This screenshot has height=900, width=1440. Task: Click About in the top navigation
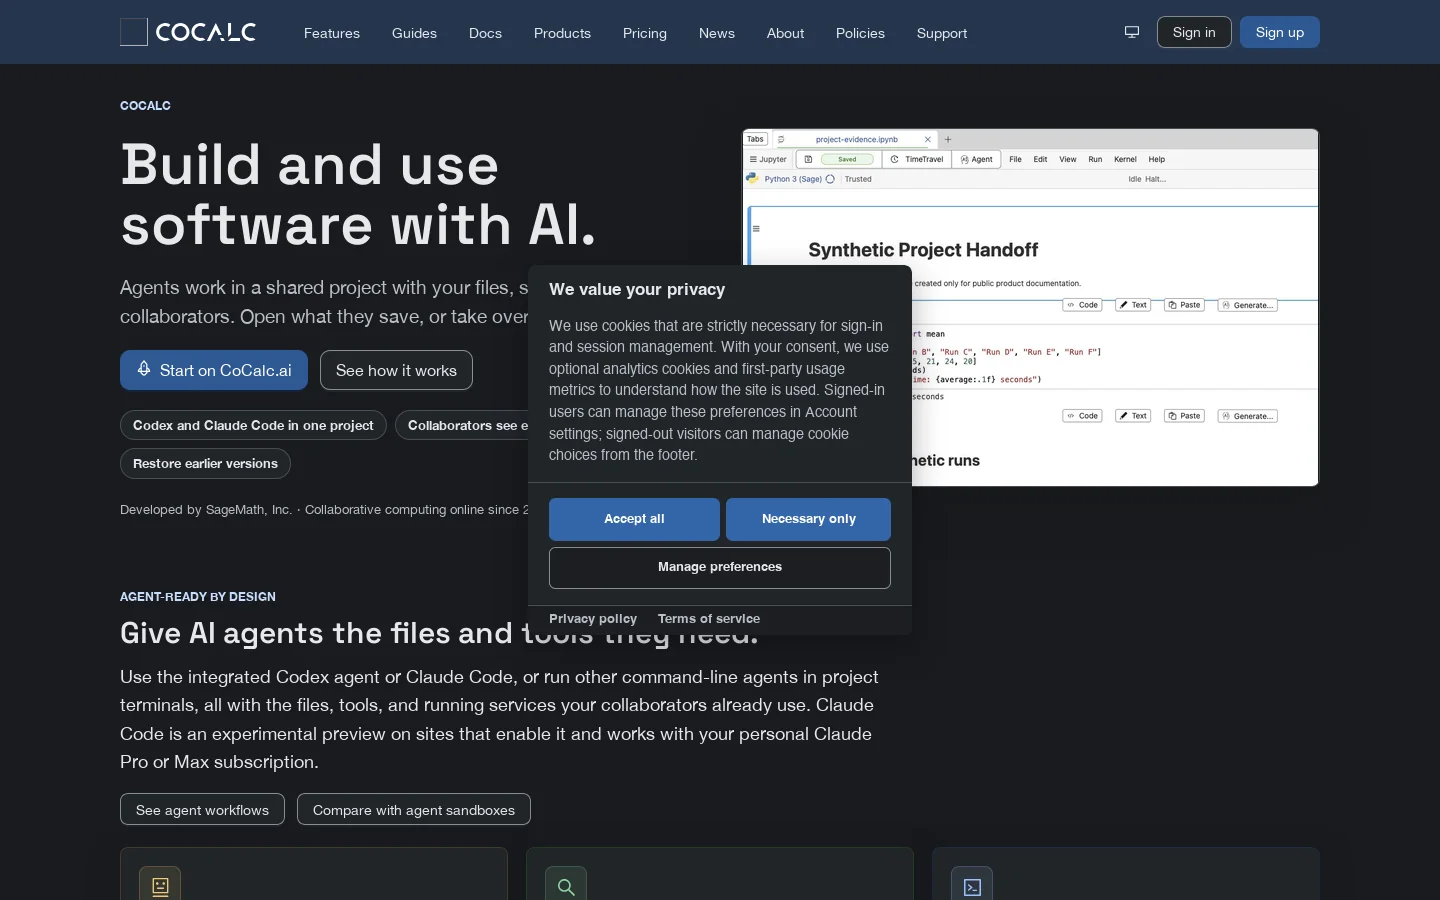tap(785, 33)
